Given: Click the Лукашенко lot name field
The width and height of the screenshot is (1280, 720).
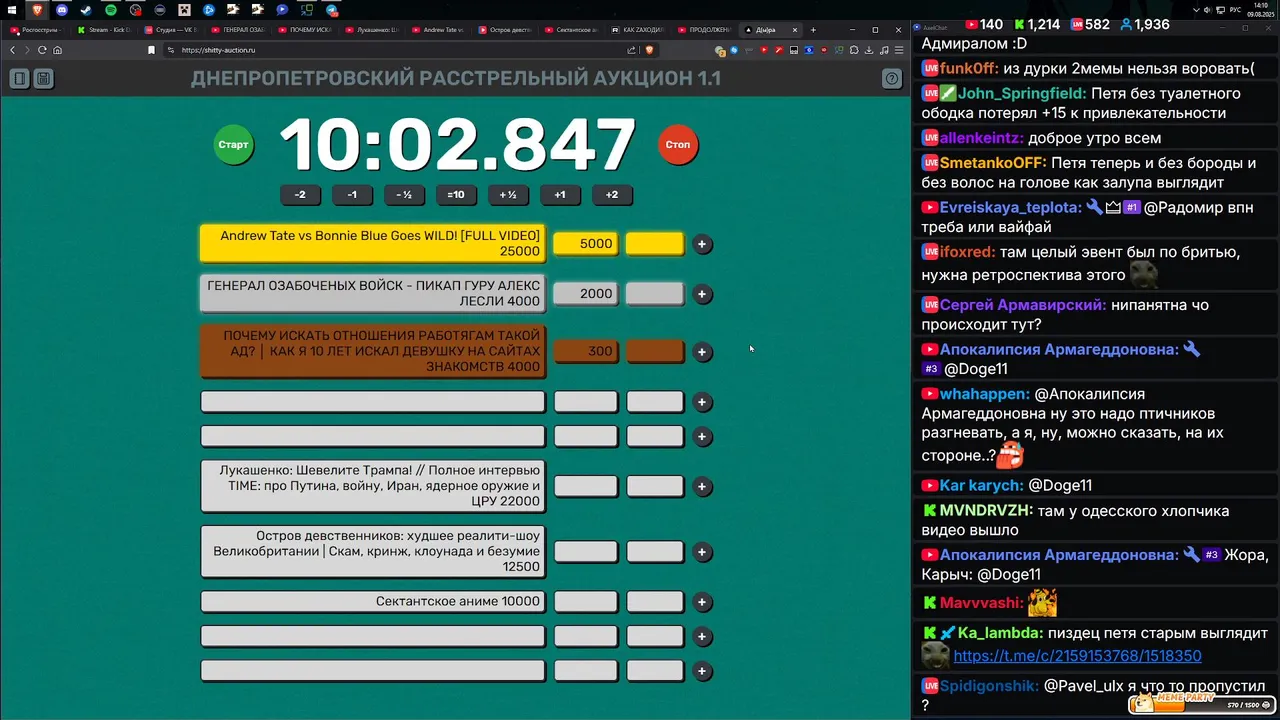Looking at the screenshot, I should point(373,487).
